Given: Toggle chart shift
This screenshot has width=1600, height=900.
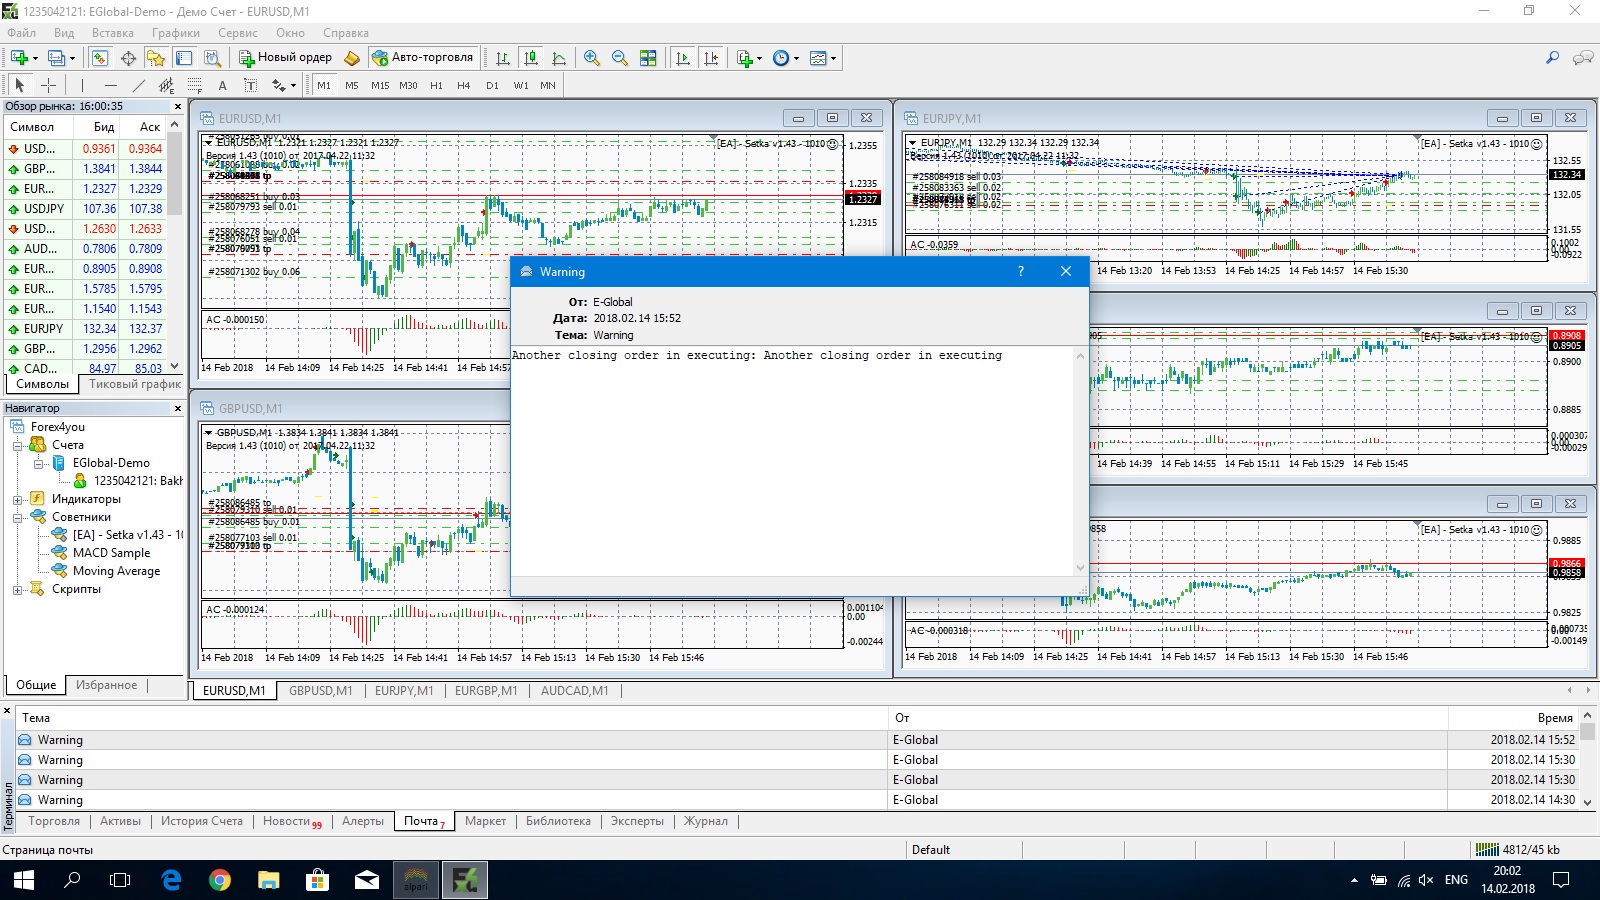Looking at the screenshot, I should [x=711, y=58].
